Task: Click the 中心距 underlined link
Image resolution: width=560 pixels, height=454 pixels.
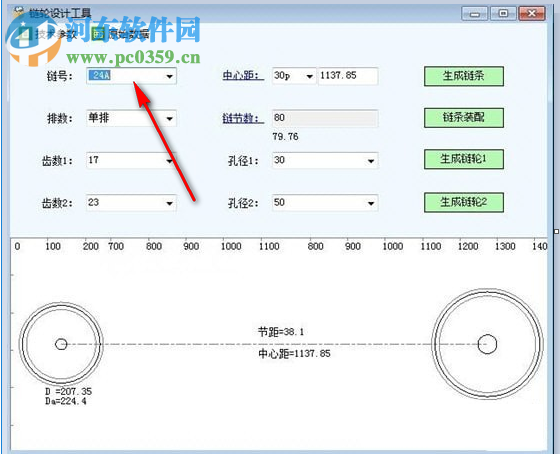Action: tap(243, 75)
